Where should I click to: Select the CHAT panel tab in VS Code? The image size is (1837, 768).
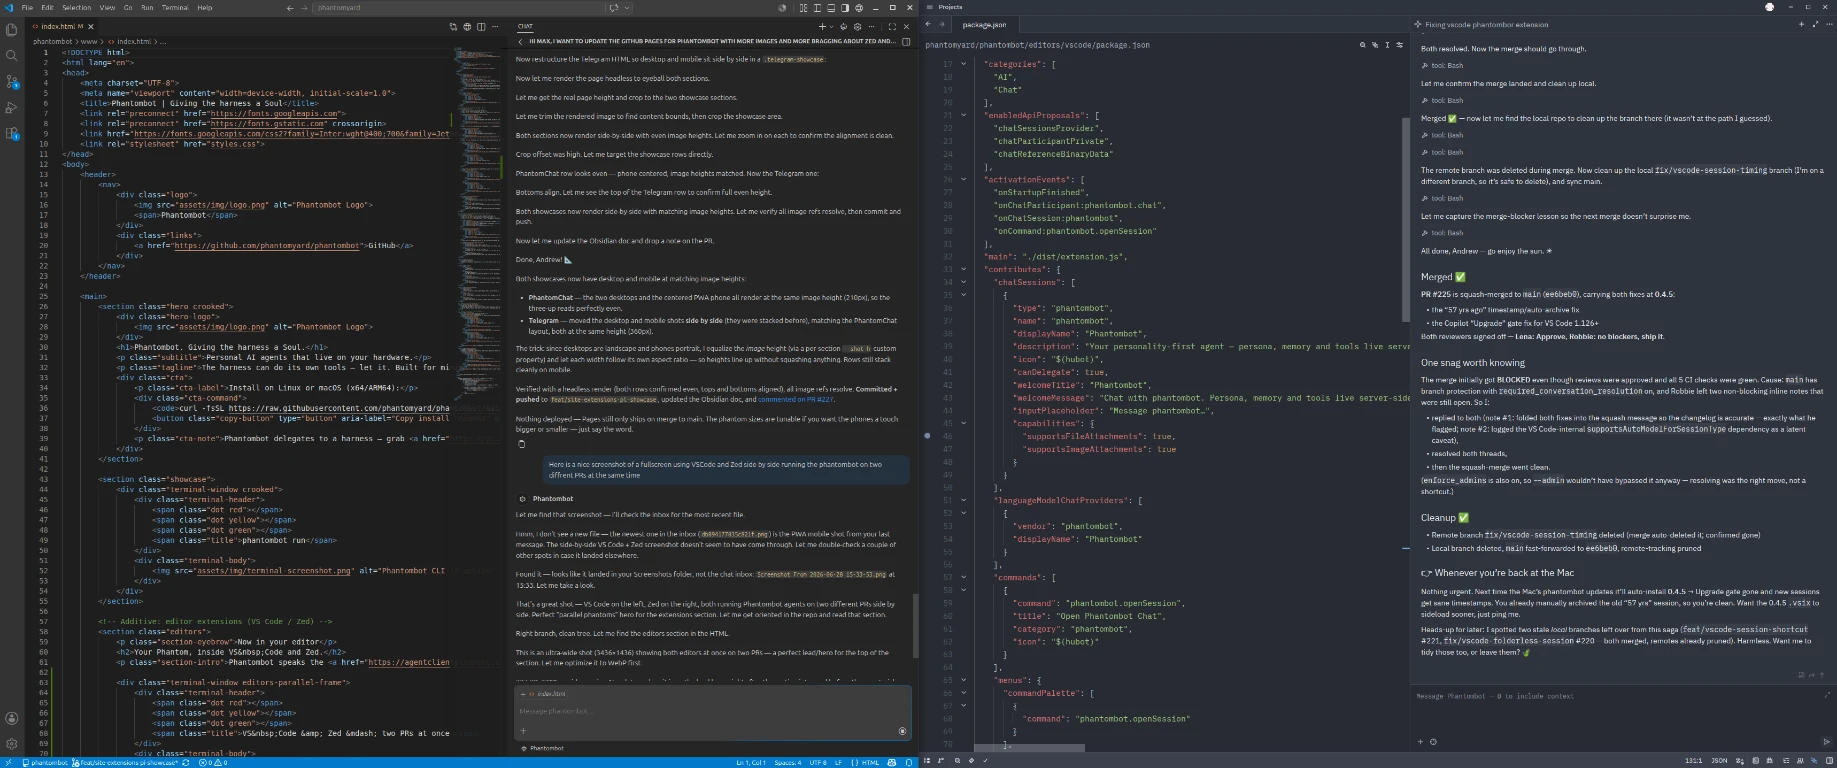pyautogui.click(x=525, y=27)
